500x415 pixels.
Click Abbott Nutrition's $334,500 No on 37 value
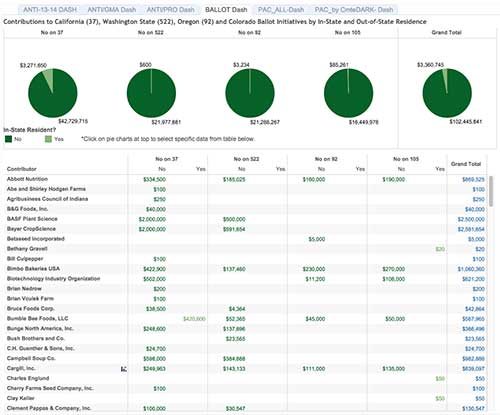click(x=154, y=179)
